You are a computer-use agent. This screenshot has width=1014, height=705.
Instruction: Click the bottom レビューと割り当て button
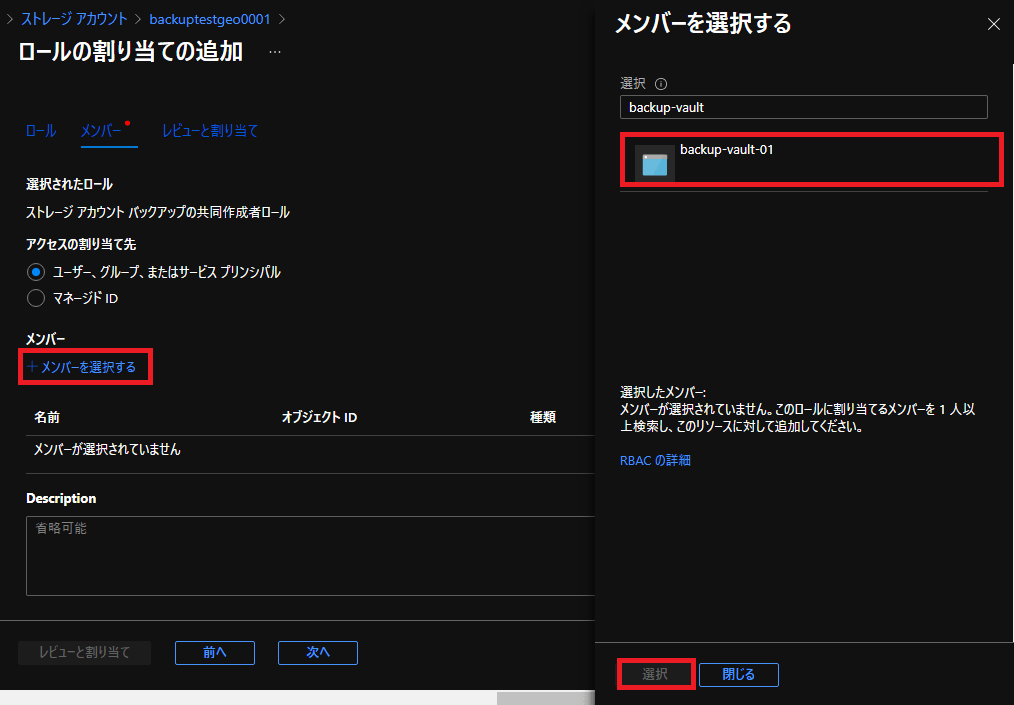(85, 653)
